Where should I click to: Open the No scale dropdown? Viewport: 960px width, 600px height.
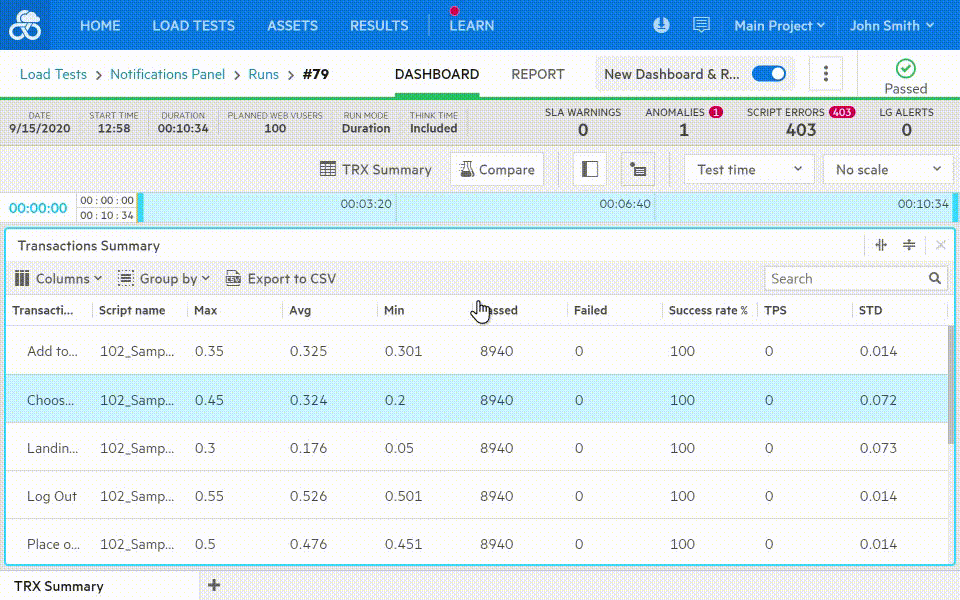click(888, 170)
